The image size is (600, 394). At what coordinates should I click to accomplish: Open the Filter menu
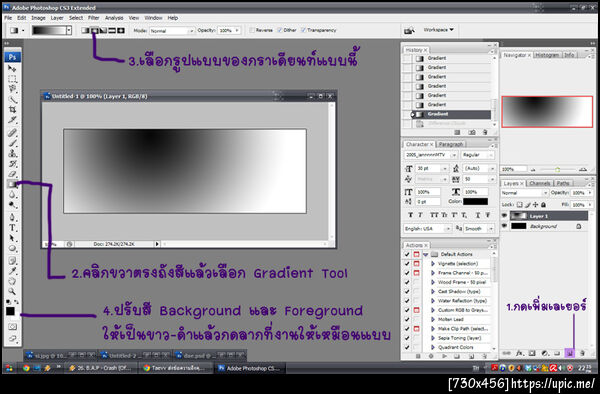pos(93,18)
